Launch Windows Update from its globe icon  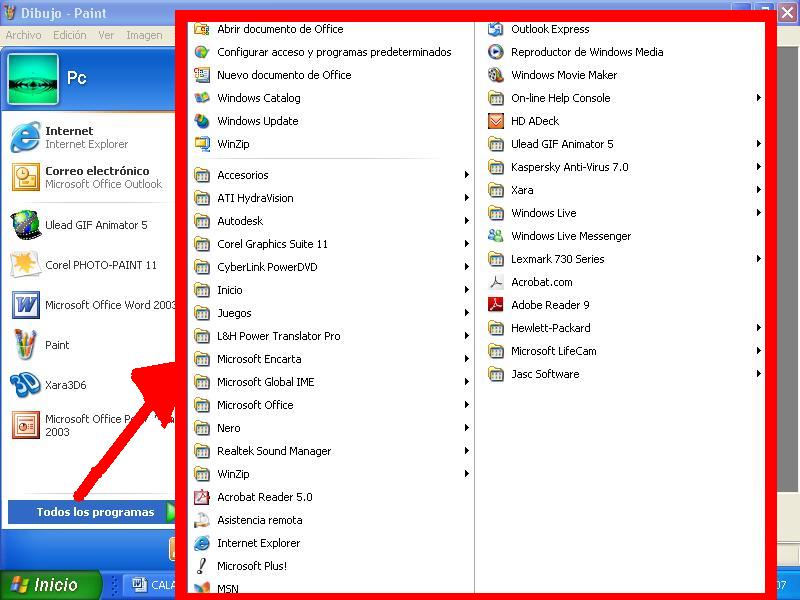[202, 121]
